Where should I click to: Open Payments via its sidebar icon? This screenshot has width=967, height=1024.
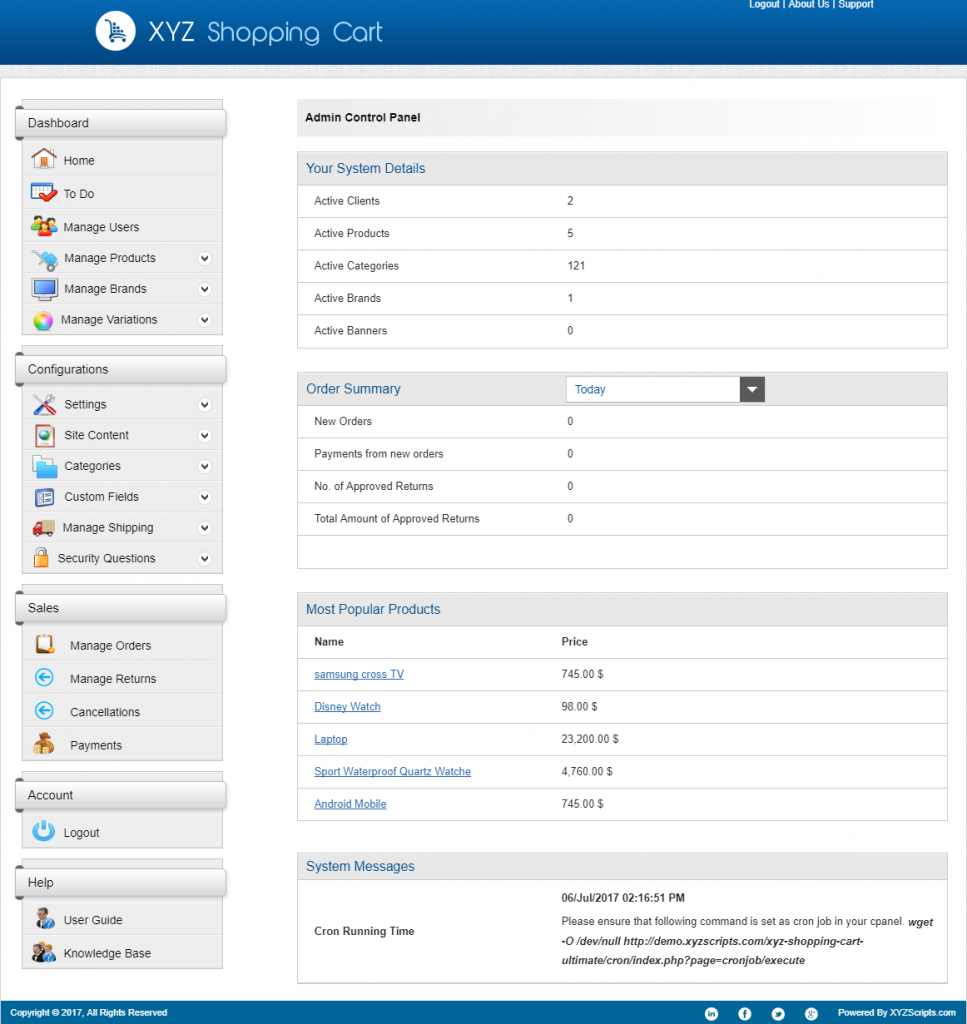[x=44, y=743]
